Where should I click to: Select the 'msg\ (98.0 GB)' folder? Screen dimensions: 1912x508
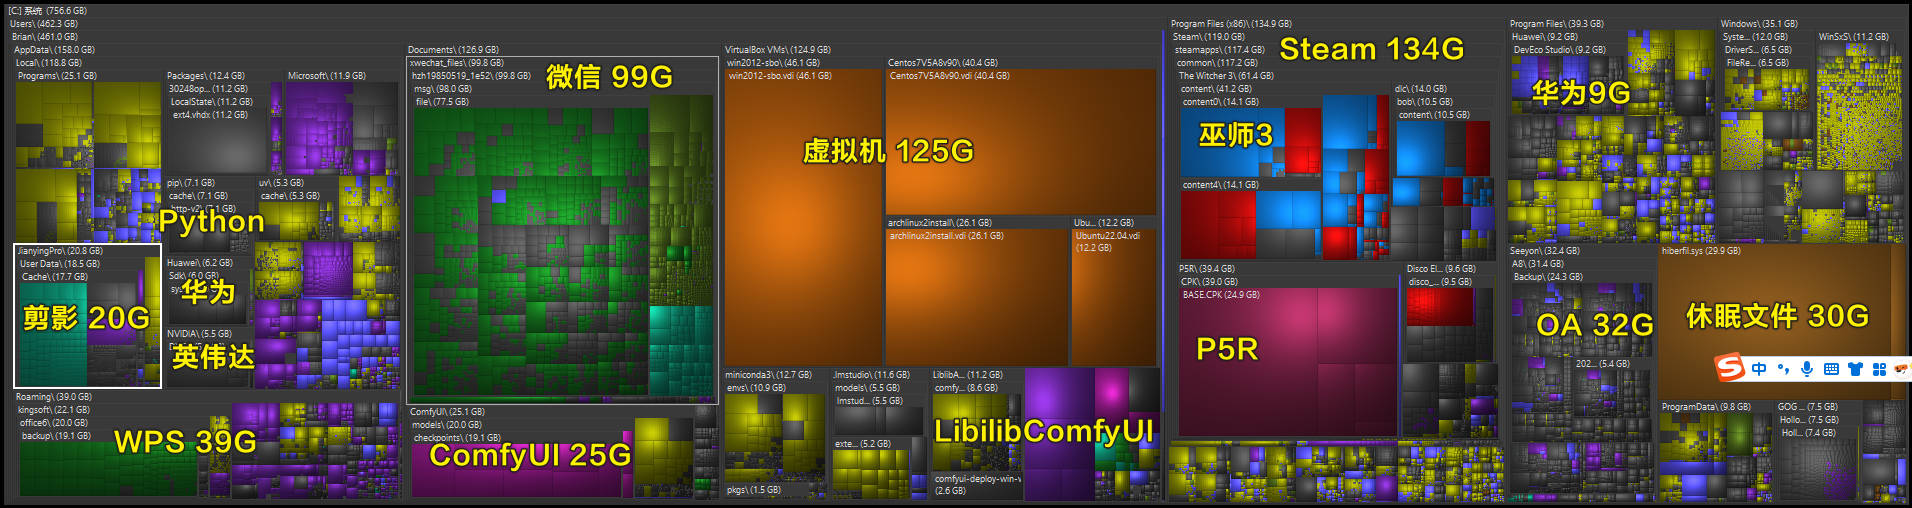pyautogui.click(x=443, y=89)
